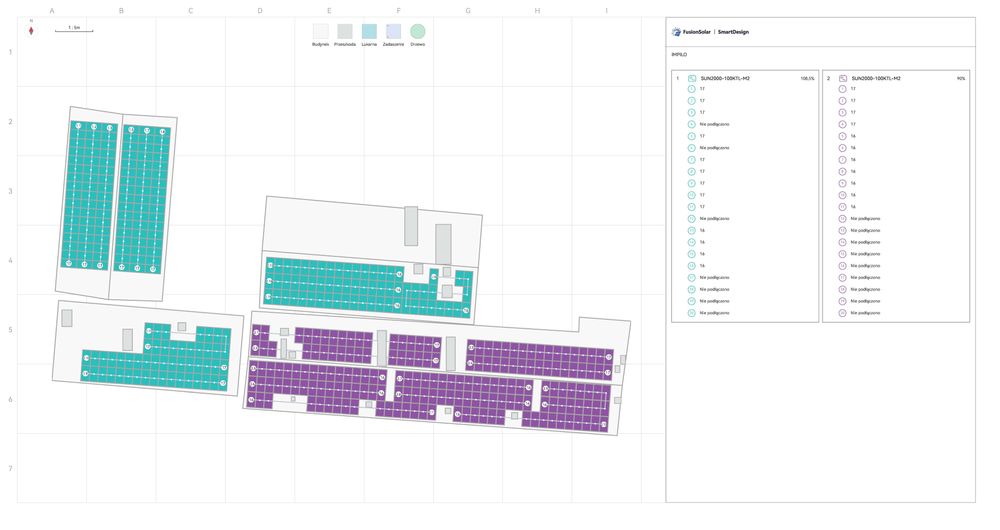Click string 7 circle under inverter 1

coord(691,160)
